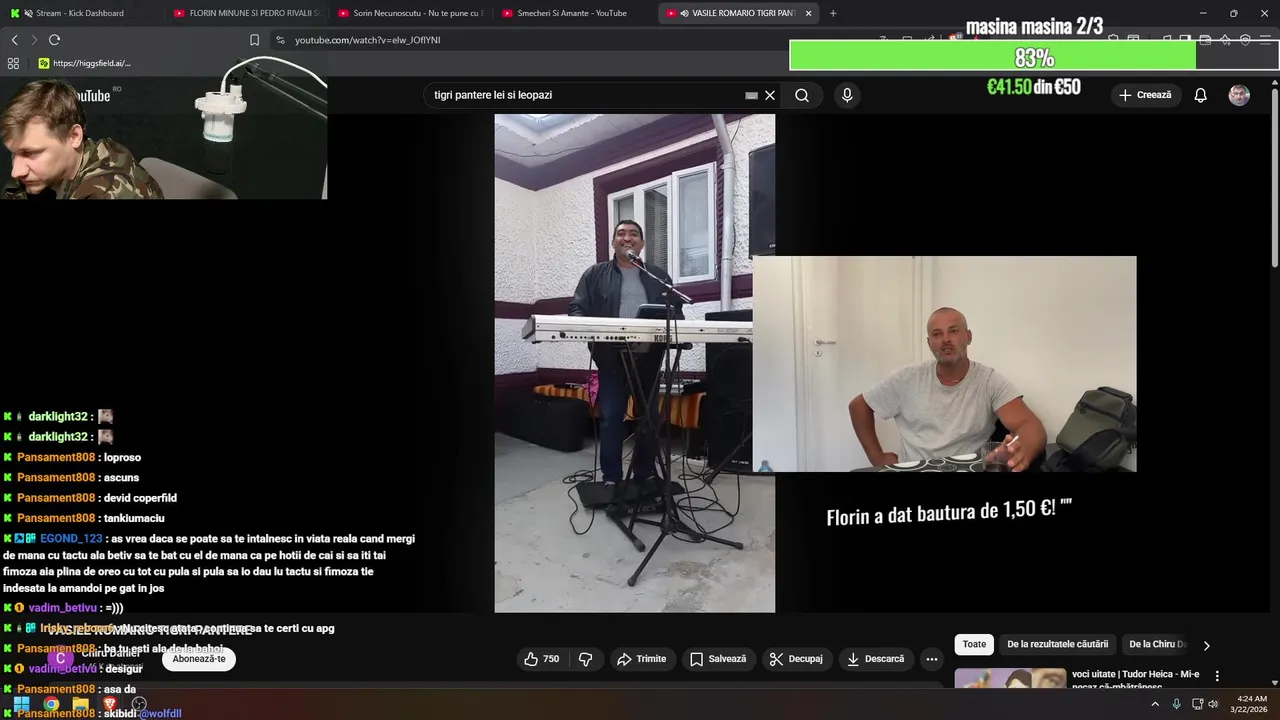Open the YouTube account avatar menu

[x=1239, y=95]
